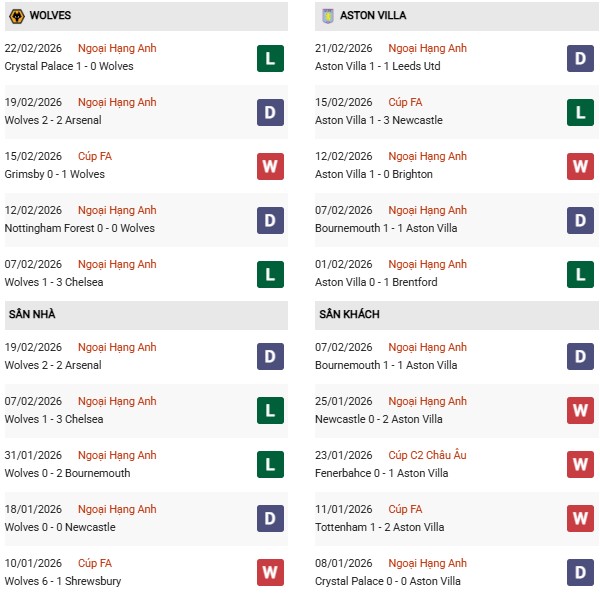Click W badge for Aston Villa 1-0 Brighton
Image resolution: width=600 pixels, height=594 pixels.
point(580,167)
